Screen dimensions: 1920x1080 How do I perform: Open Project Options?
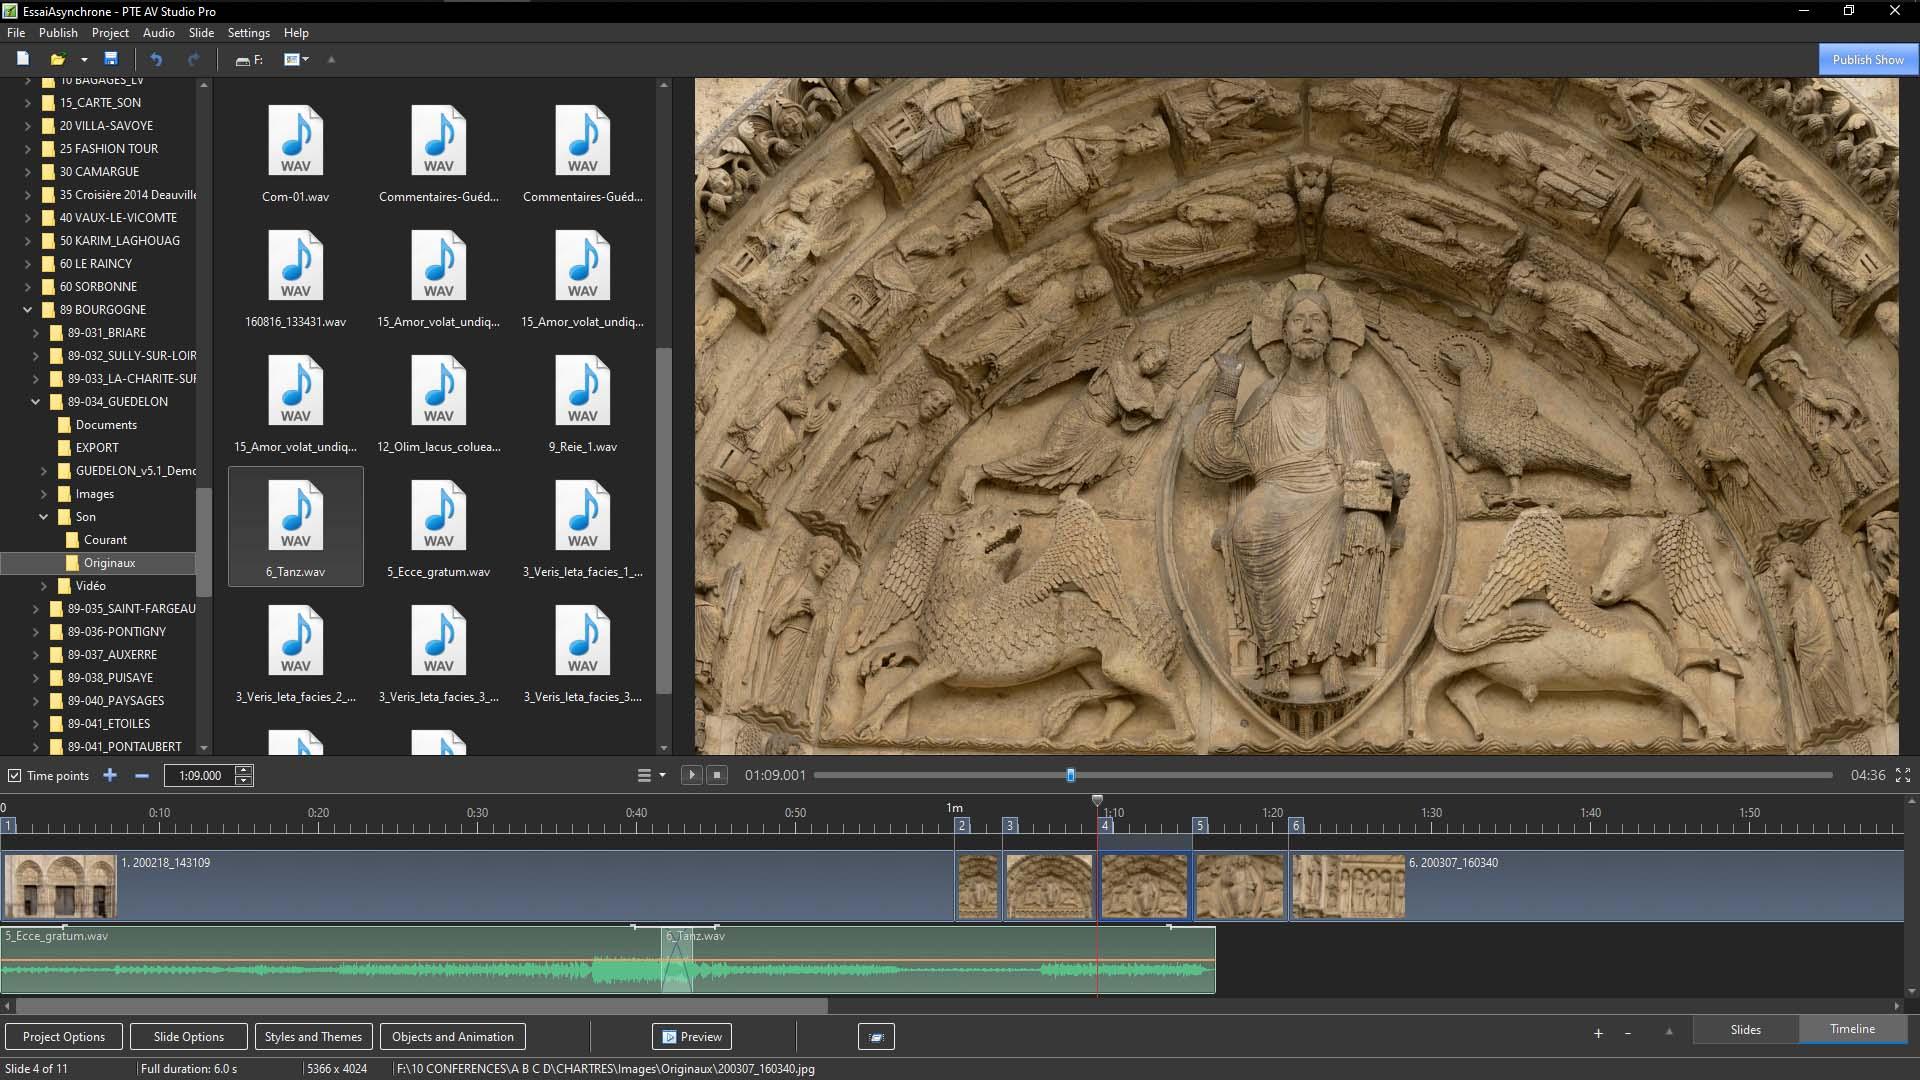[64, 1037]
